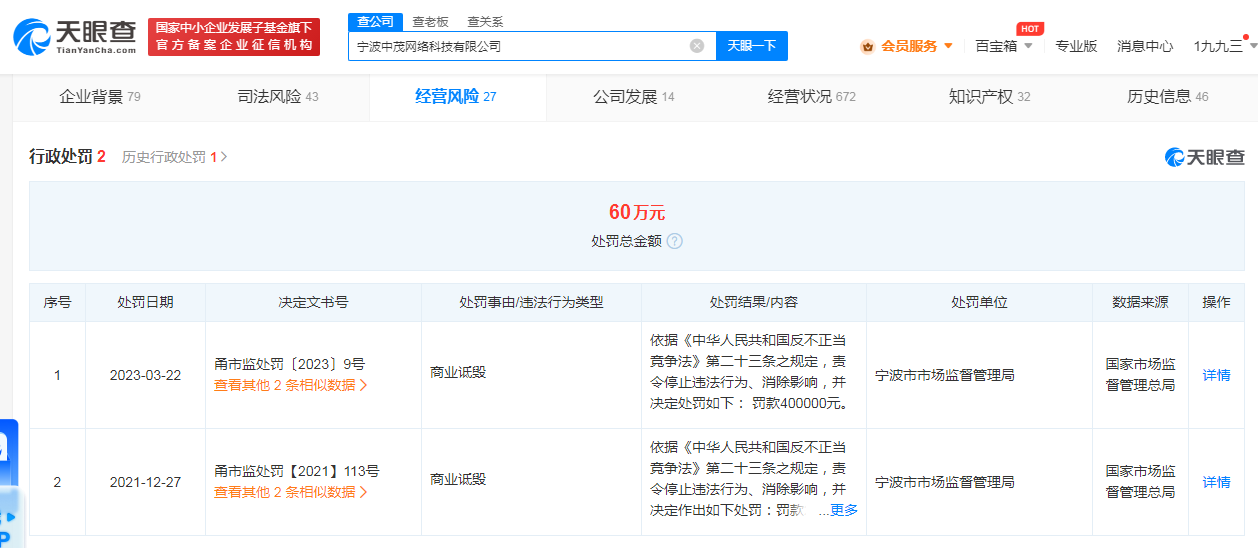Open the 消息中心 link
Viewport: 1258px width, 548px height.
(x=1145, y=46)
